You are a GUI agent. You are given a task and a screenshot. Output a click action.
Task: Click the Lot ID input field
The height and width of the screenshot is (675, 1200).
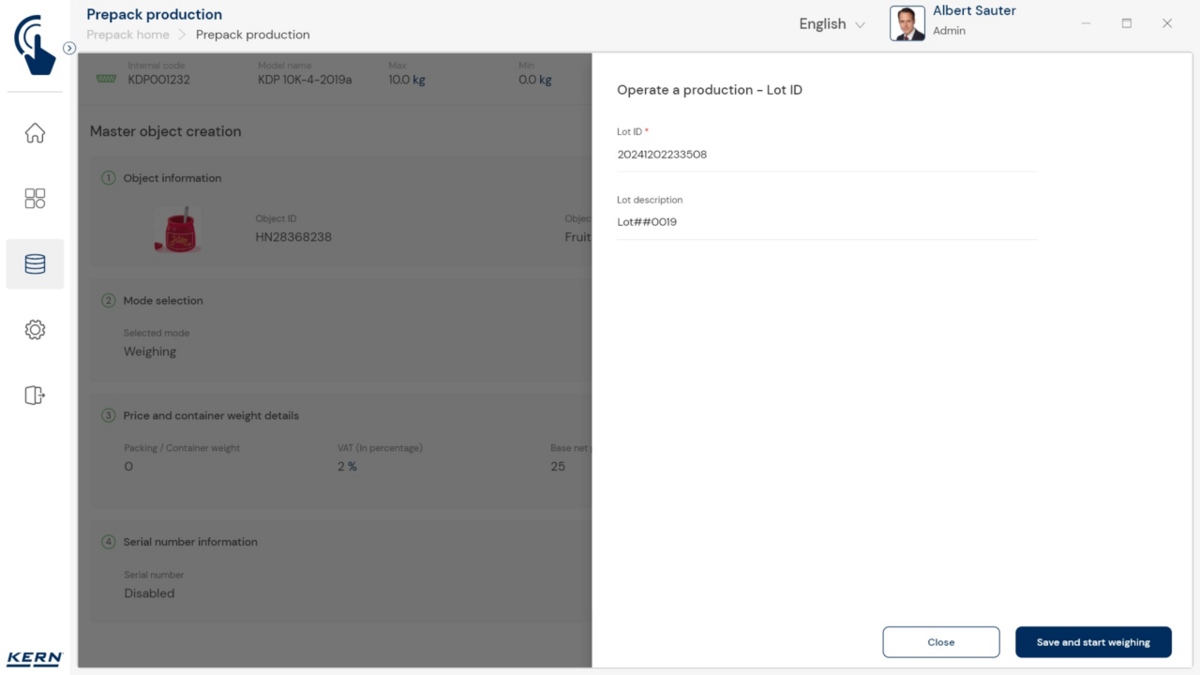point(825,155)
